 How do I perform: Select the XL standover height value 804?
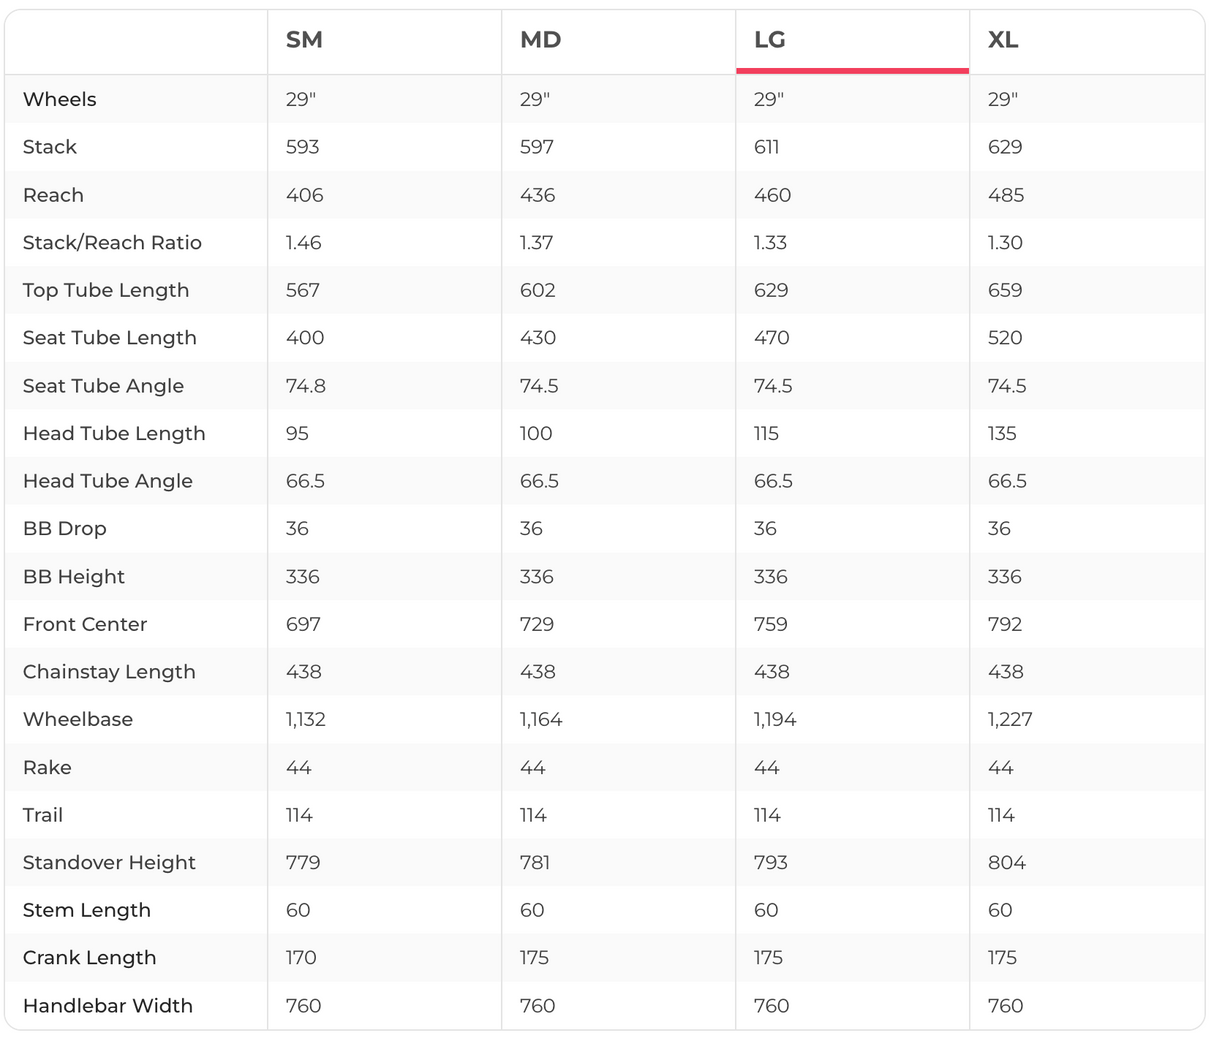point(1007,863)
